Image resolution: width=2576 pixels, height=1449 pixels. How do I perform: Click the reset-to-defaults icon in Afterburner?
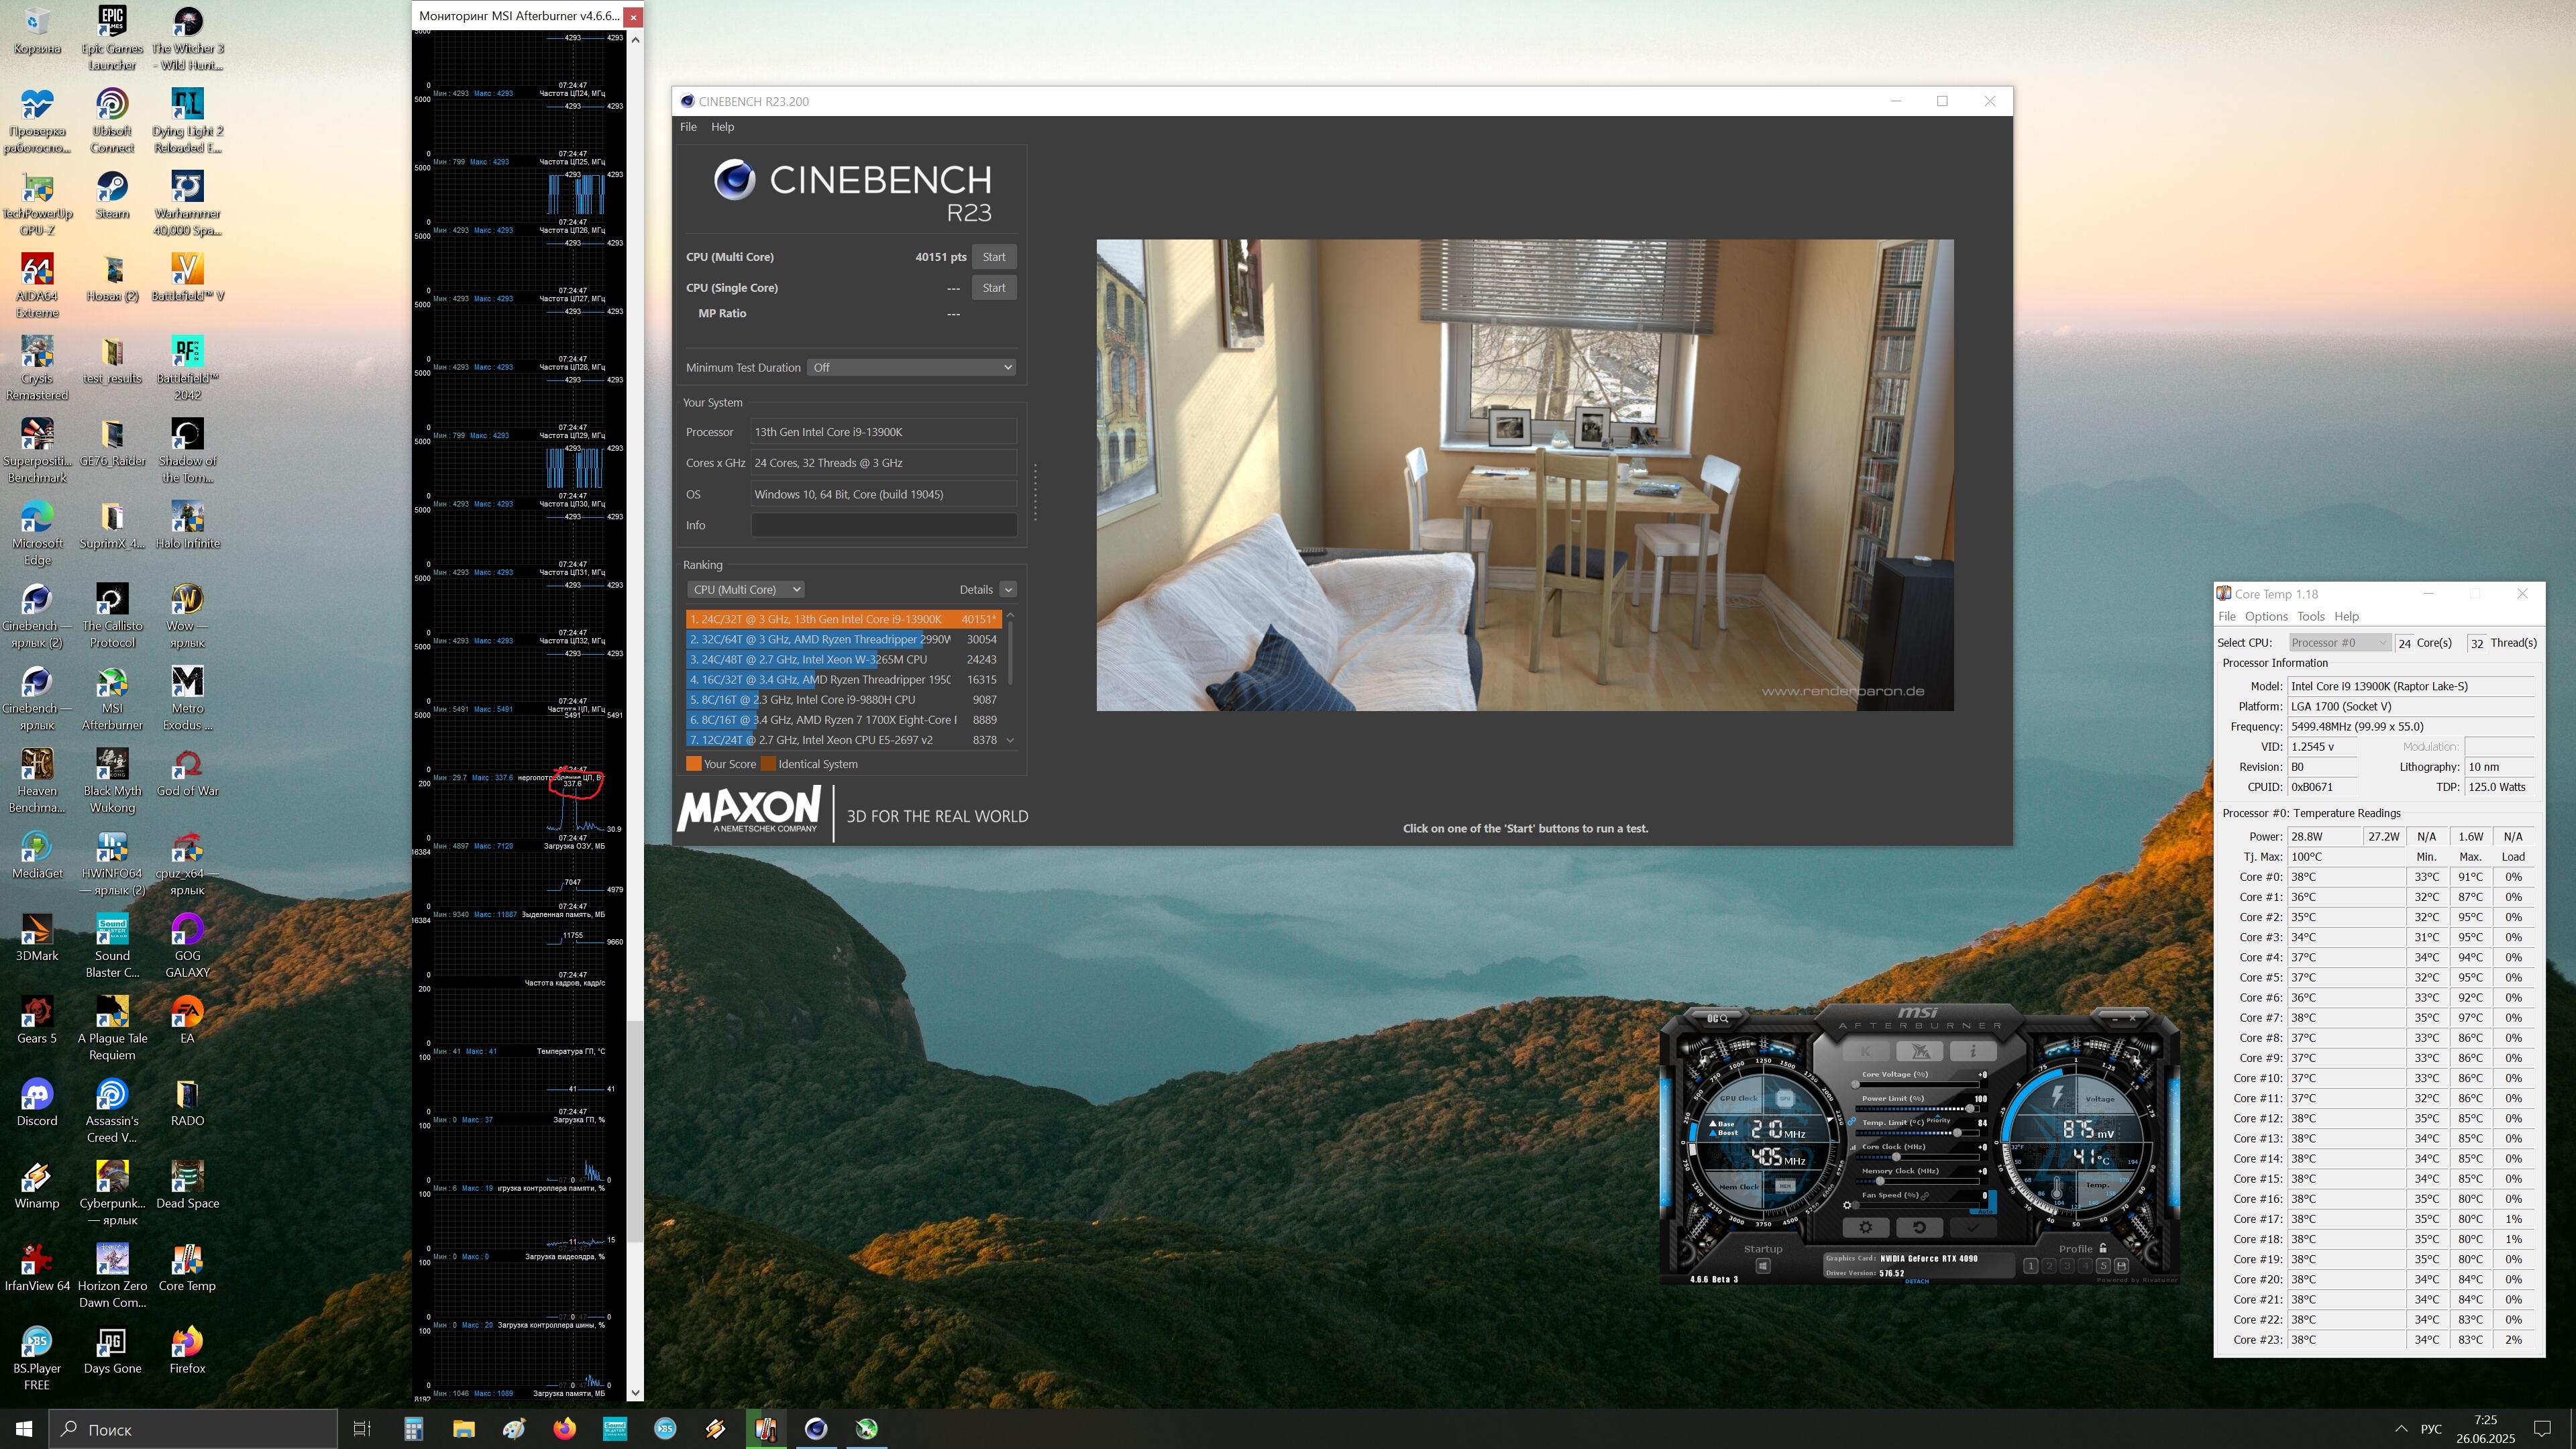(1920, 1228)
